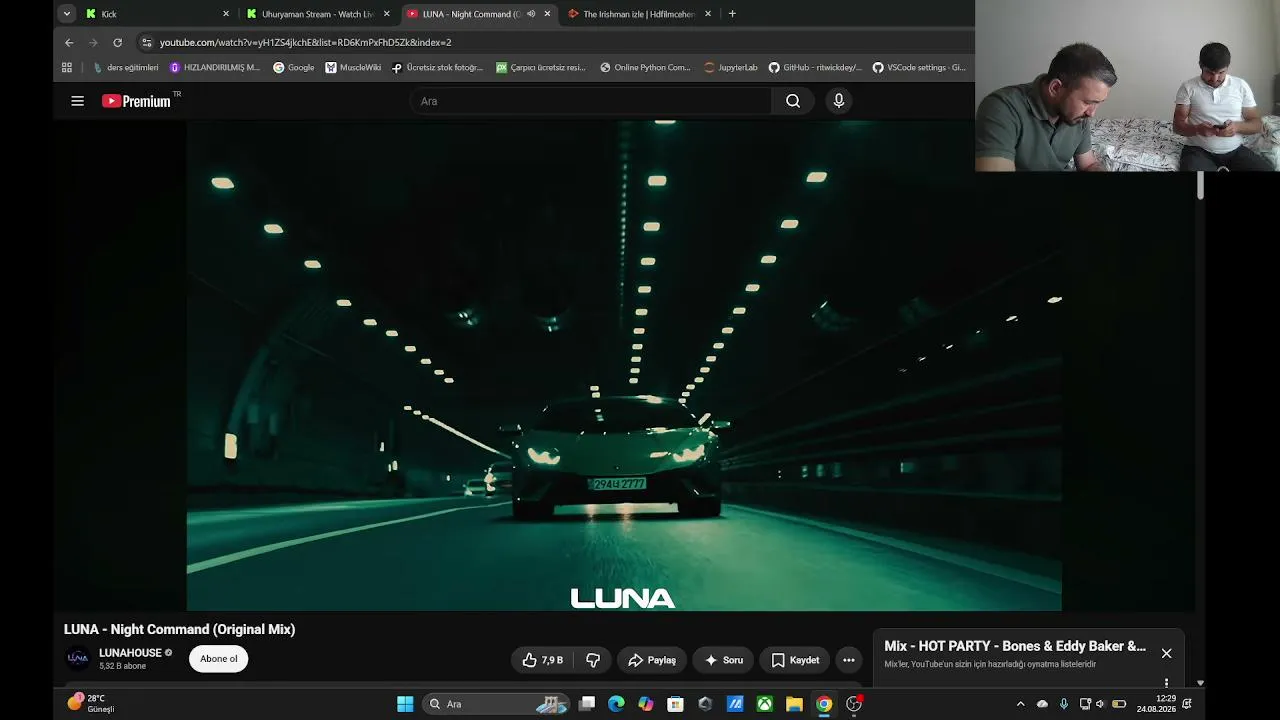Viewport: 1280px width, 720px height.
Task: Open the YouTube guide hamburger menu
Action: pos(77,101)
